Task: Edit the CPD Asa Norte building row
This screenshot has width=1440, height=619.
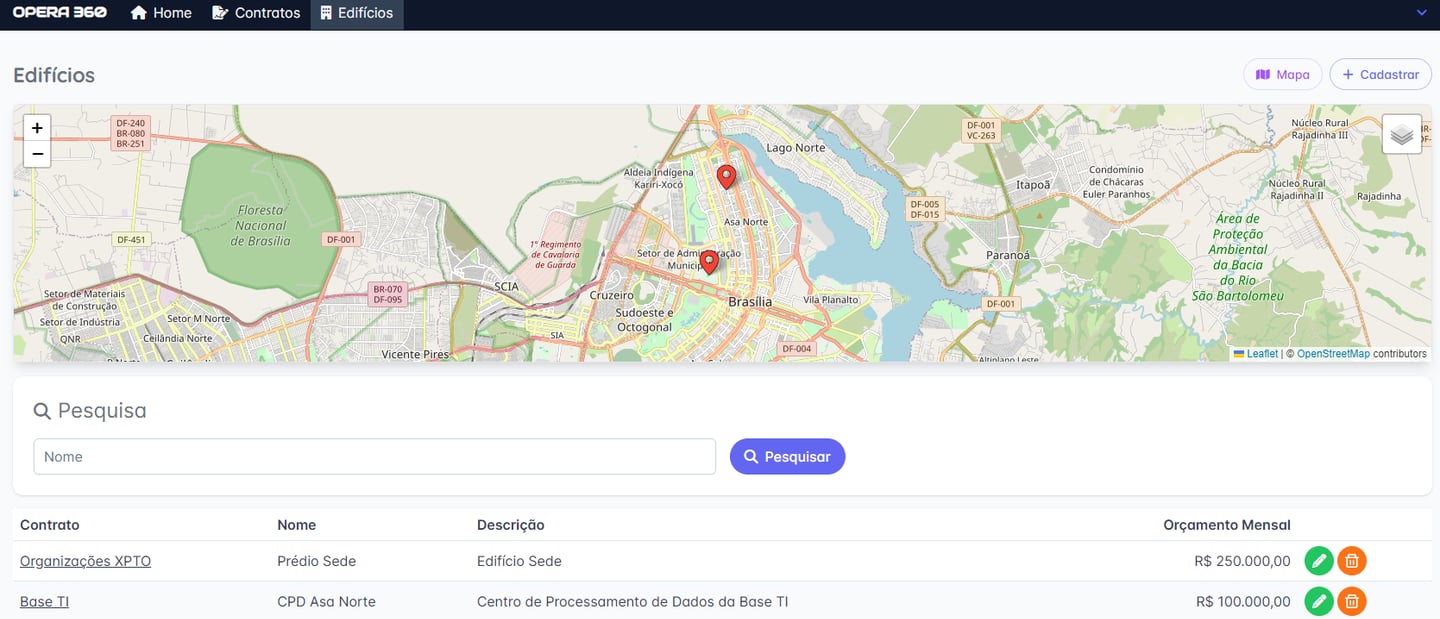Action: (x=1319, y=601)
